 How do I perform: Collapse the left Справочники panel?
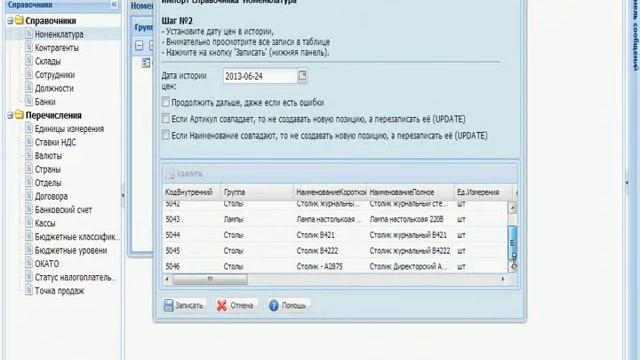coord(114,4)
